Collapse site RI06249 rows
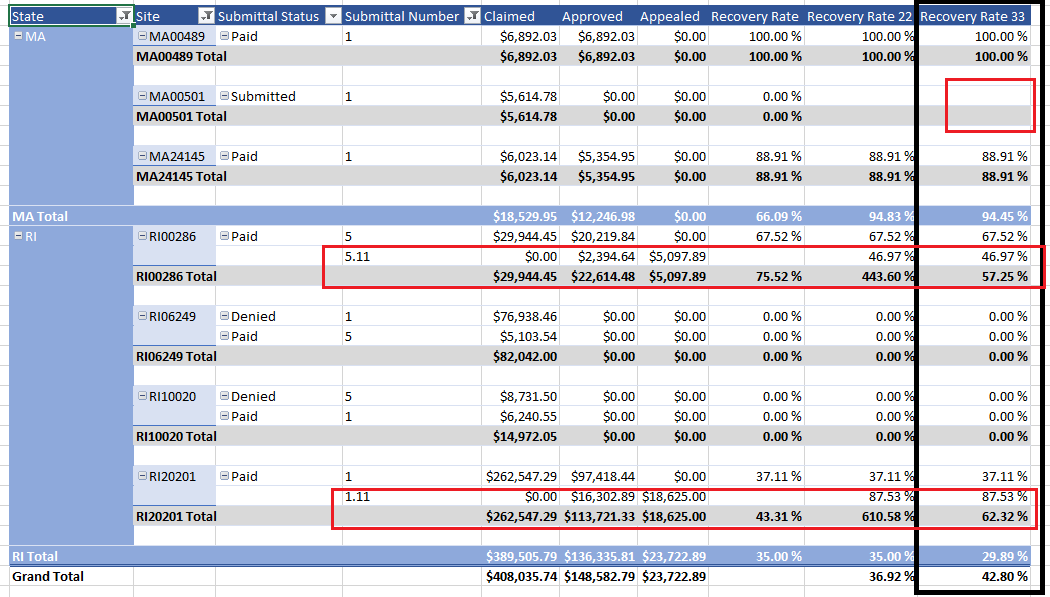The width and height of the screenshot is (1050, 597). coord(143,316)
